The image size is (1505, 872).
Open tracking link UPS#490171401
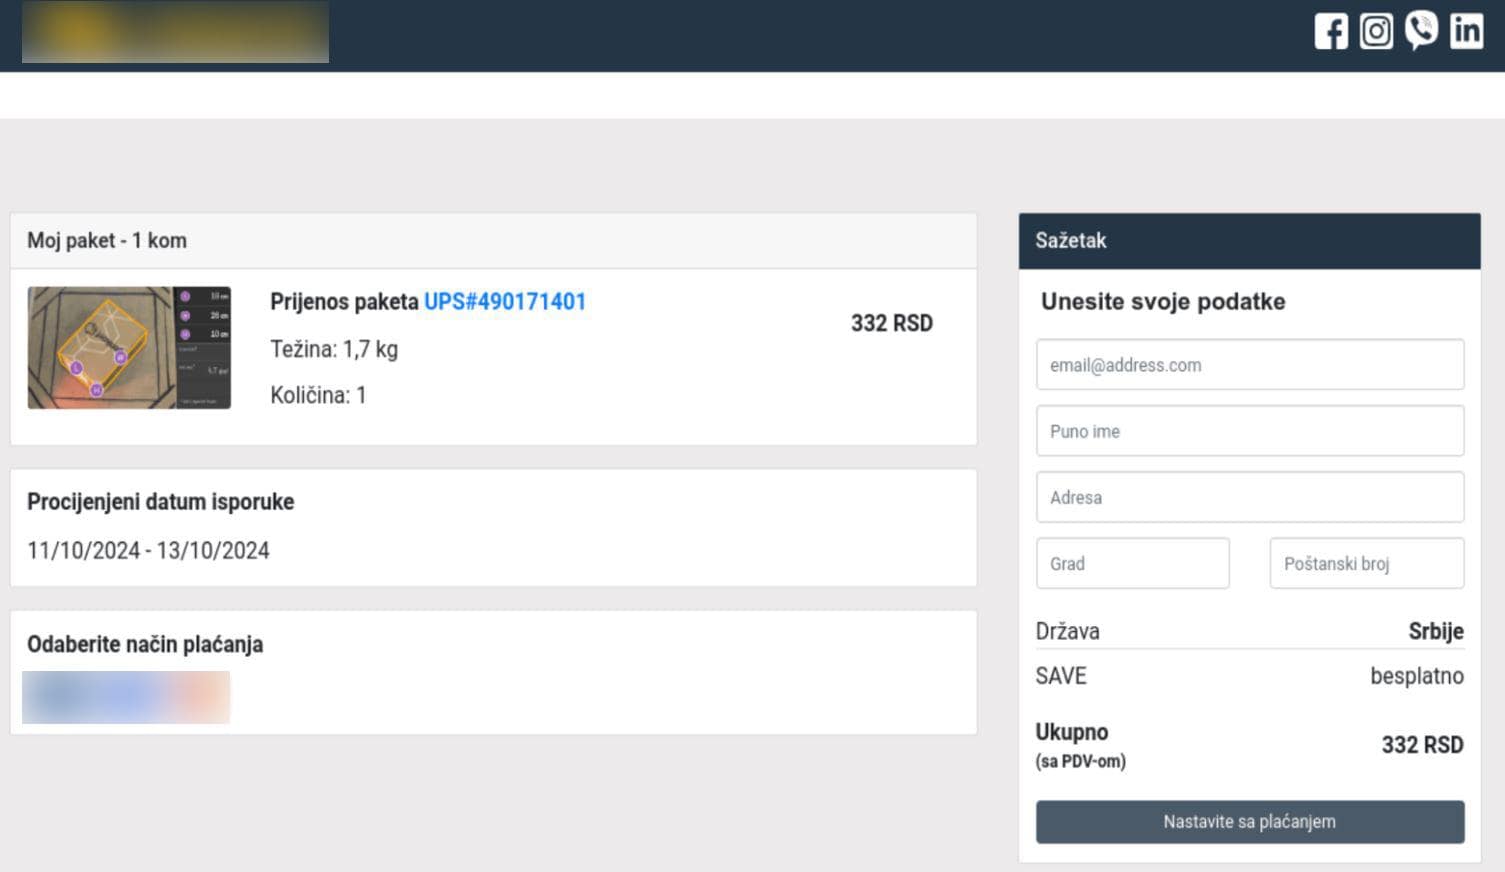[x=505, y=301]
